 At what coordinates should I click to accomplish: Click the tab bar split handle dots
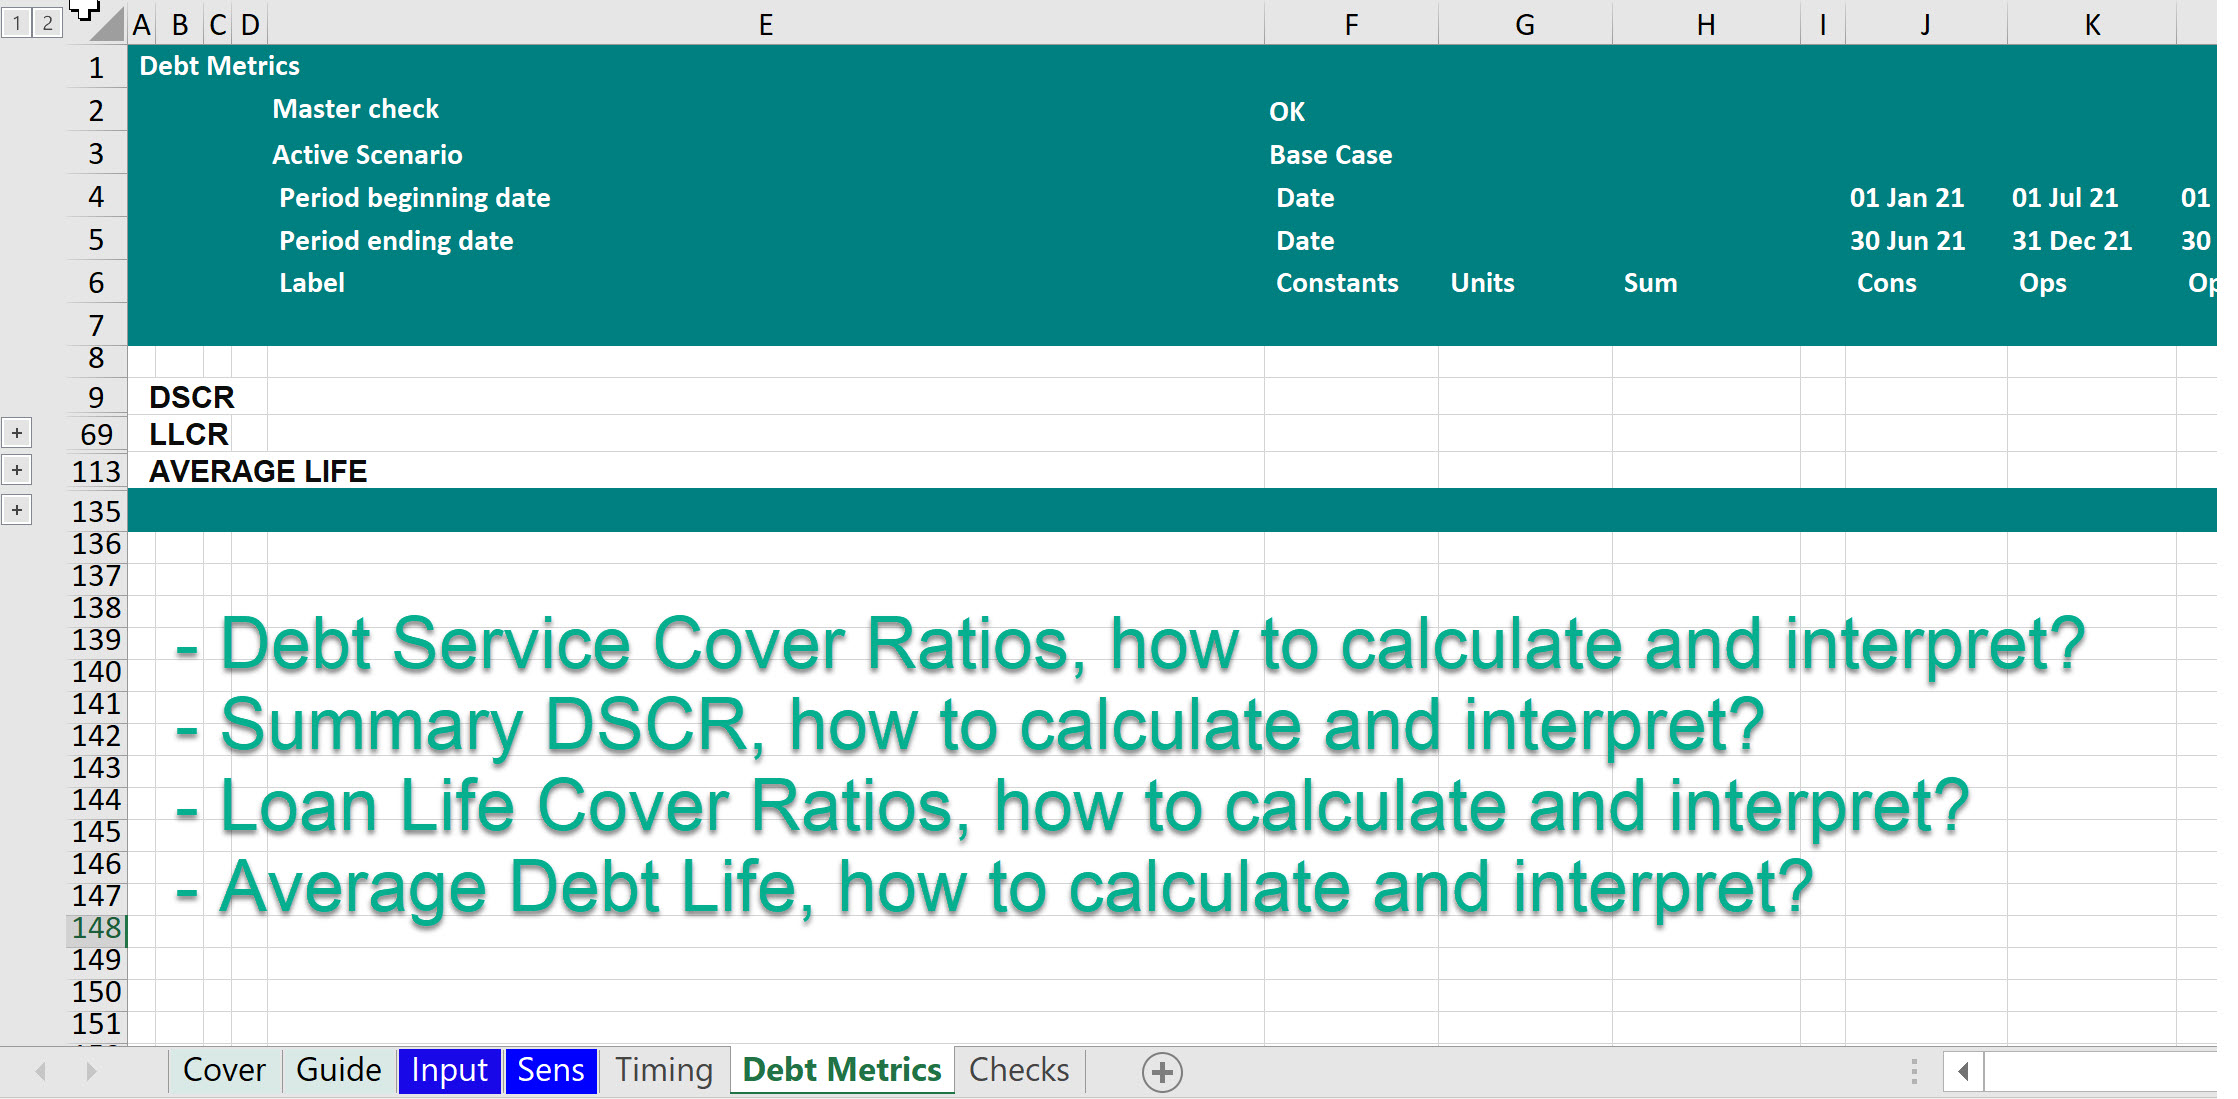1914,1072
